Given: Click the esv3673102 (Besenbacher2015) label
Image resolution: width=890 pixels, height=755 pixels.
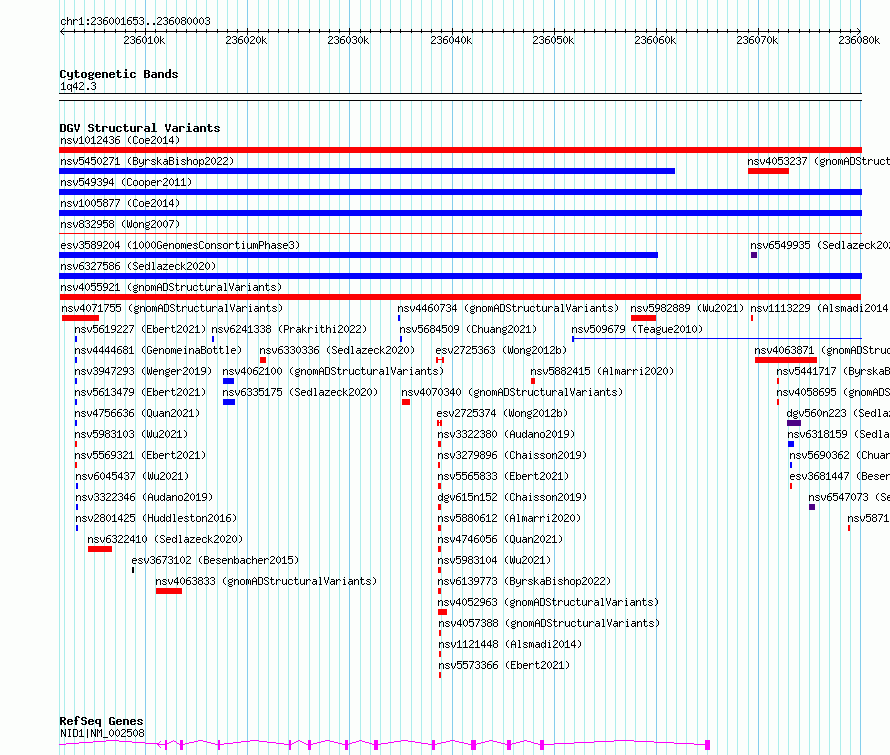Looking at the screenshot, I should [215, 560].
